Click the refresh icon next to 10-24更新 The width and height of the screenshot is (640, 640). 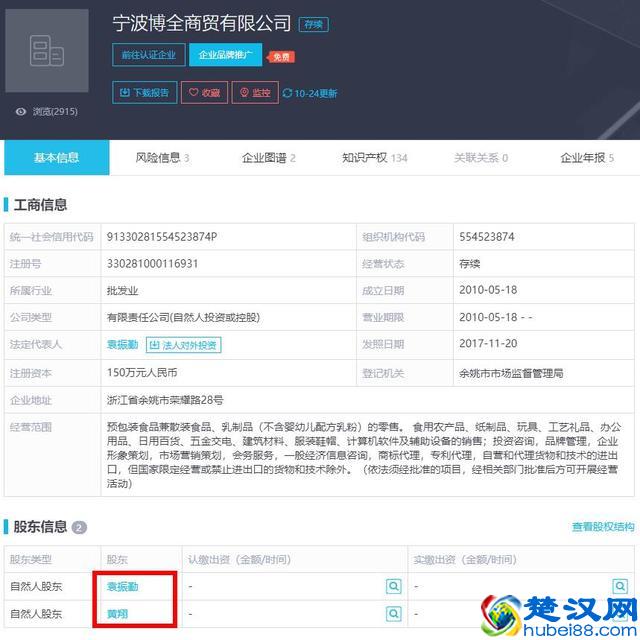[x=287, y=93]
